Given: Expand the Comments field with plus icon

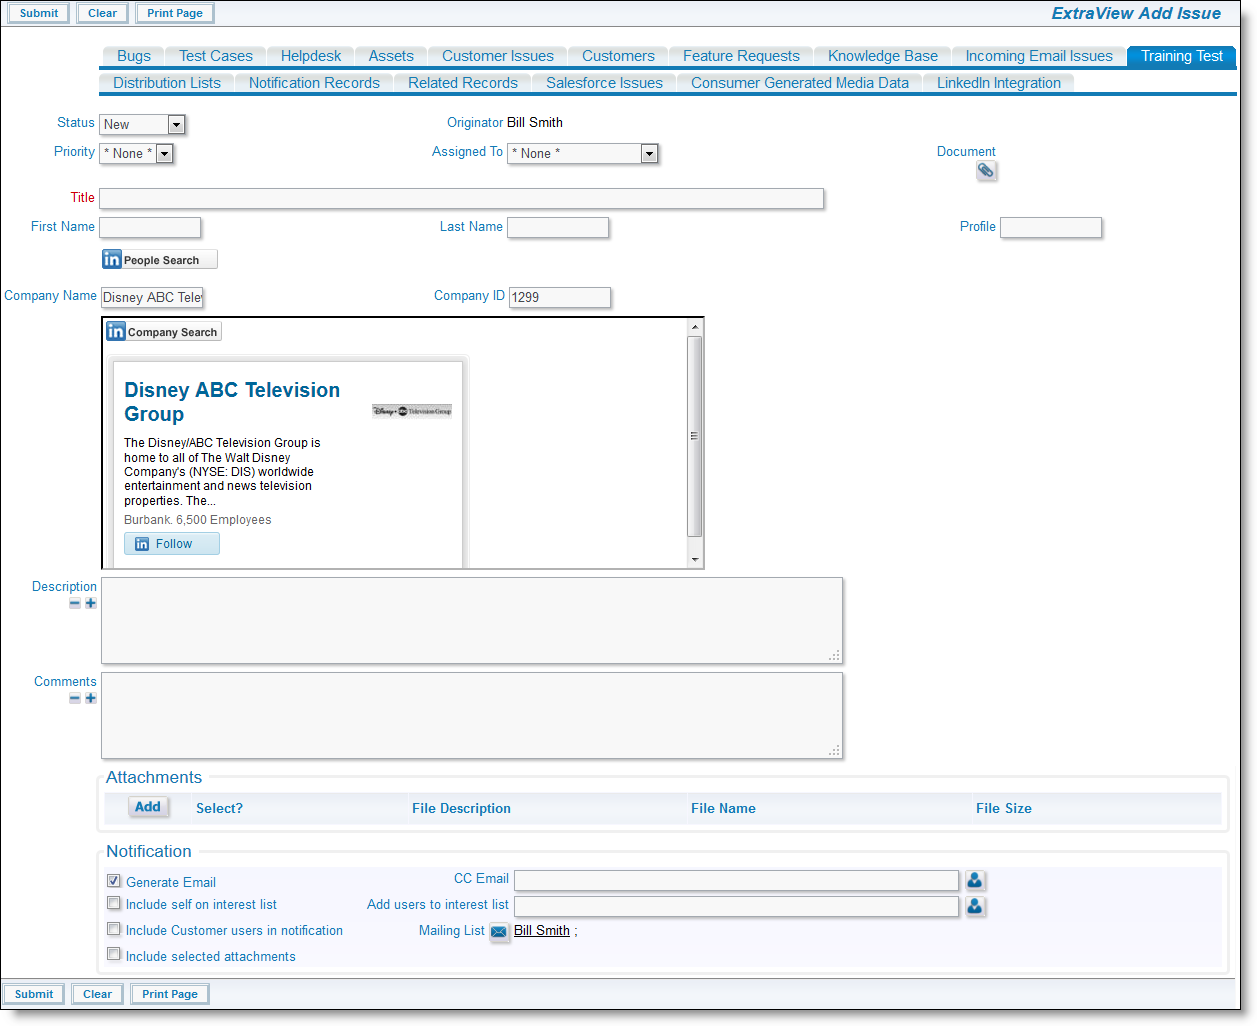Looking at the screenshot, I should pos(91,698).
